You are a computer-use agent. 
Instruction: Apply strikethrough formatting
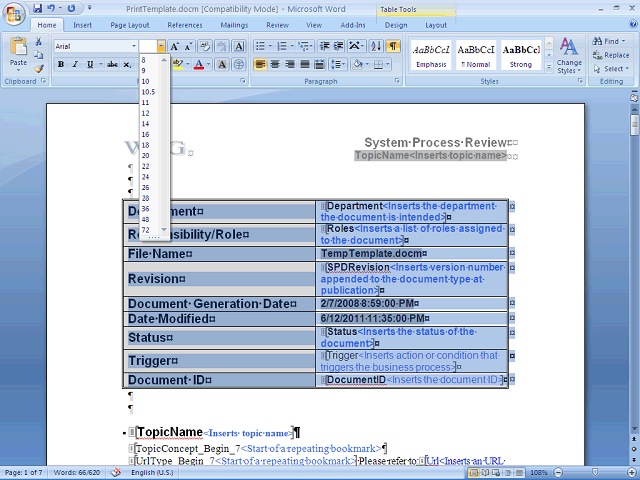coord(112,64)
